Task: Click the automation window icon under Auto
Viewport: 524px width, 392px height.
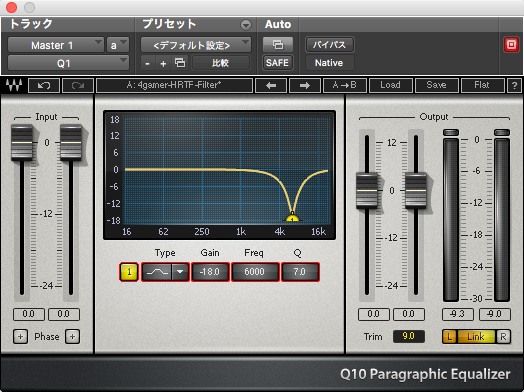Action: click(278, 44)
